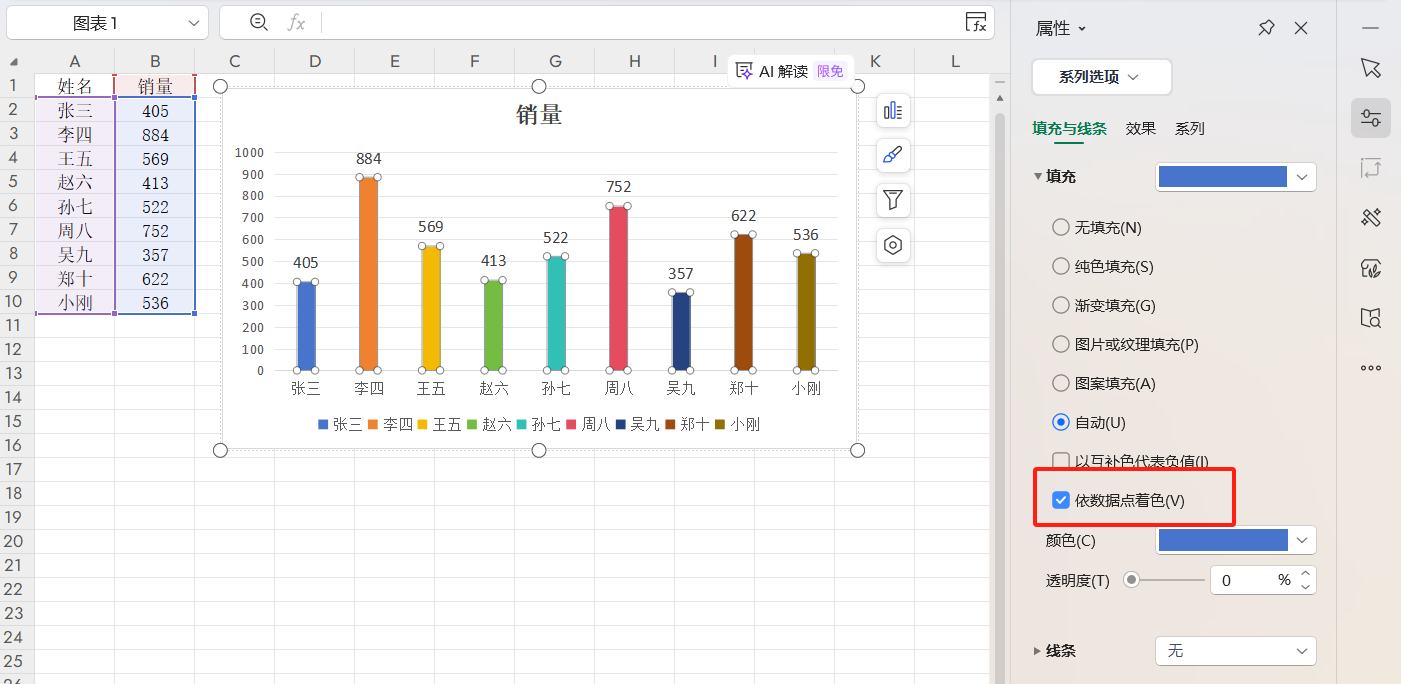1401x684 pixels.
Task: Open the chart style brush icon
Action: 893,155
